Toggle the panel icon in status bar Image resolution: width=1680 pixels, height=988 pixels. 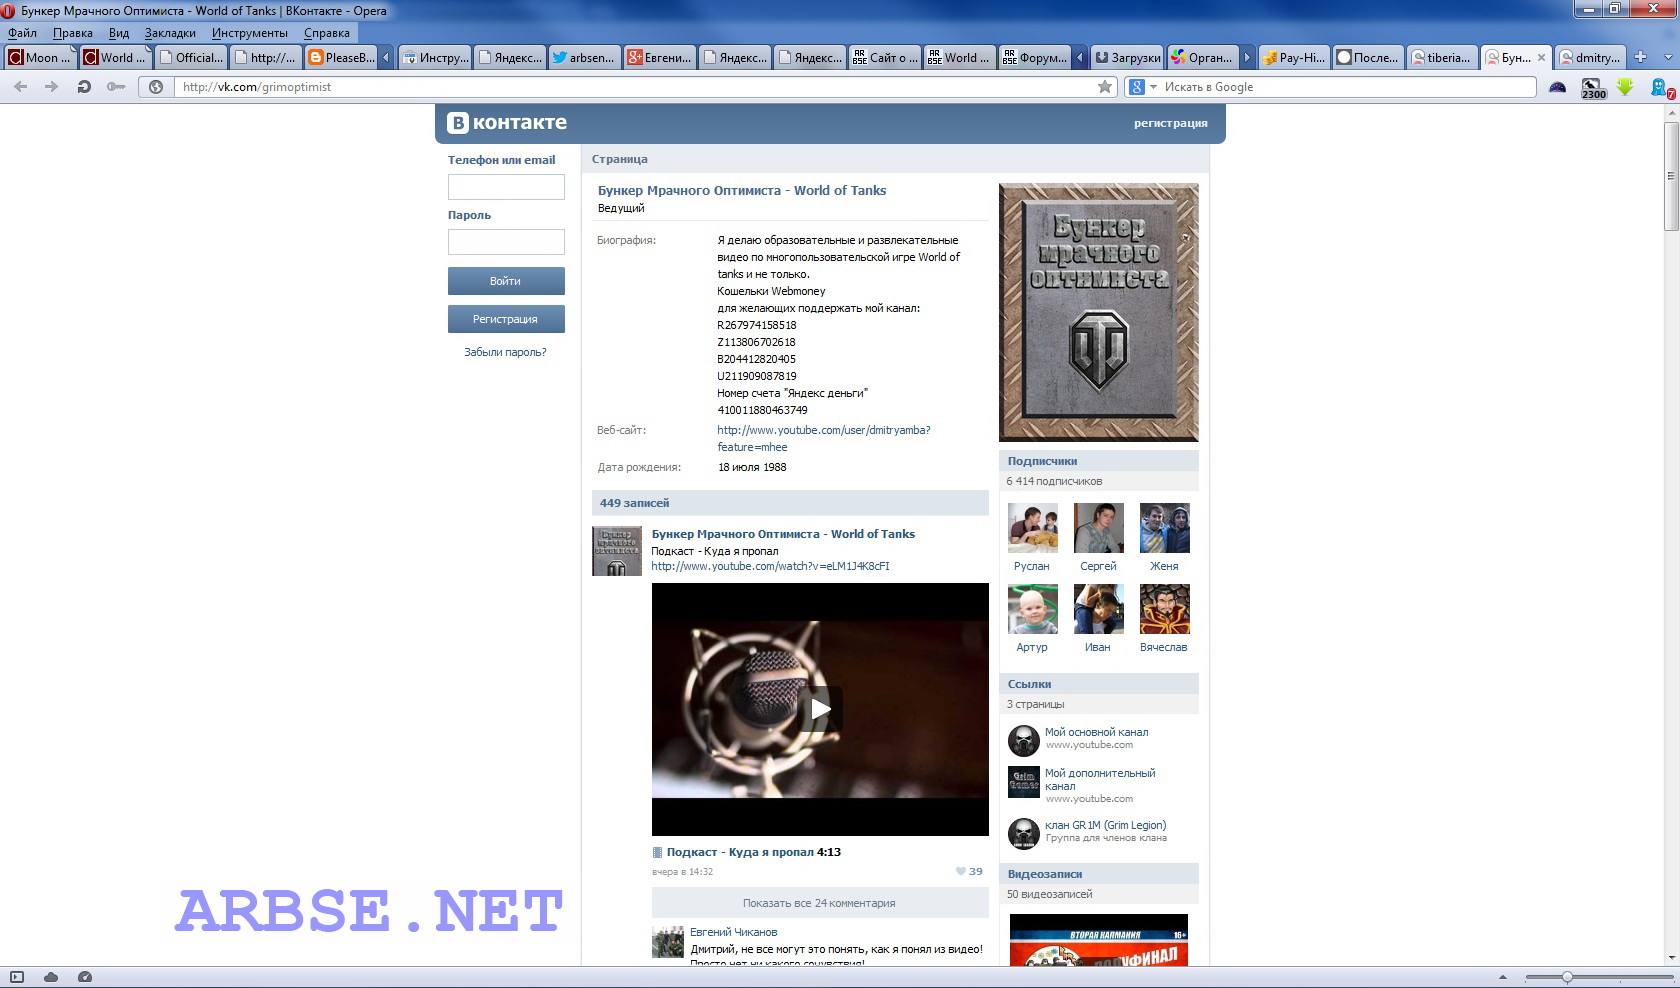[17, 977]
